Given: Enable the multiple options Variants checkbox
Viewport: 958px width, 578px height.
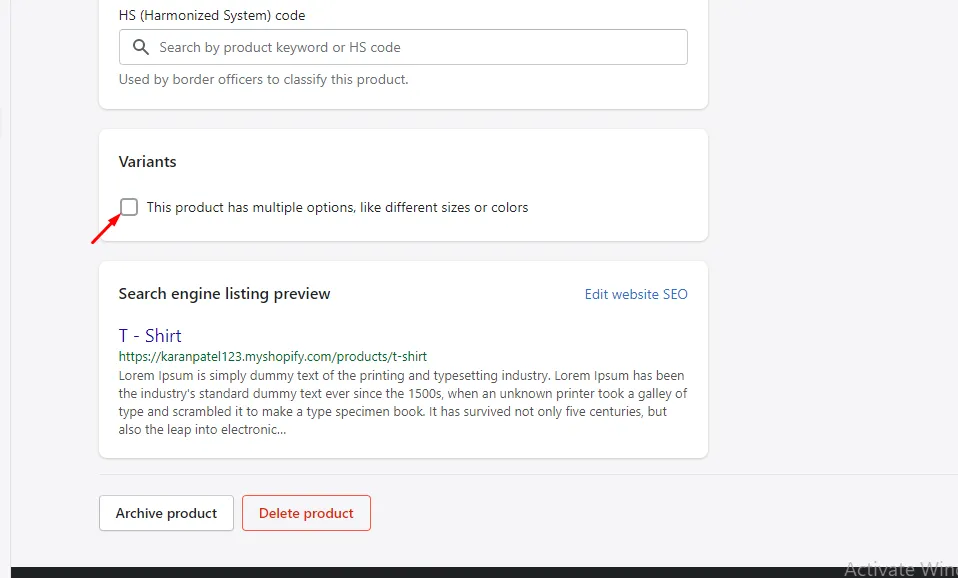Looking at the screenshot, I should click(x=129, y=207).
